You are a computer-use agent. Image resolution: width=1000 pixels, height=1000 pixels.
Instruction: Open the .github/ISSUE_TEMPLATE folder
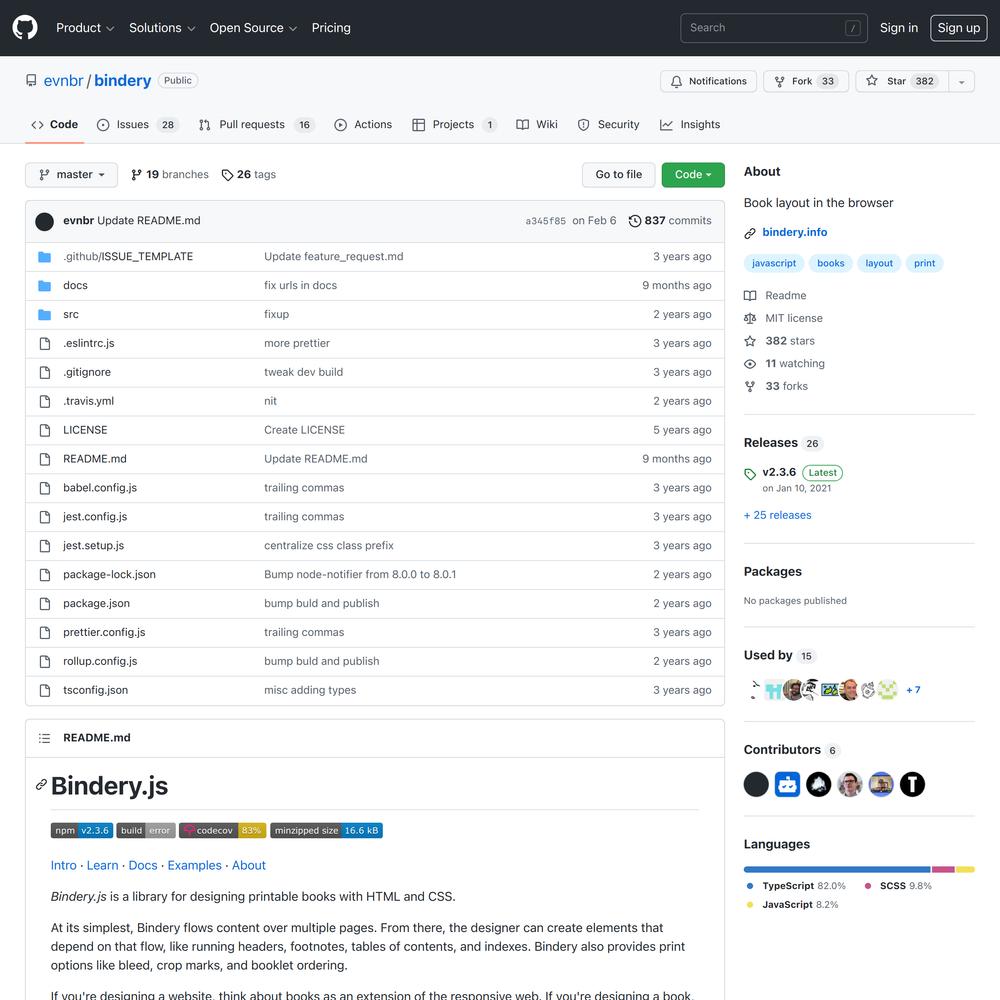128,256
